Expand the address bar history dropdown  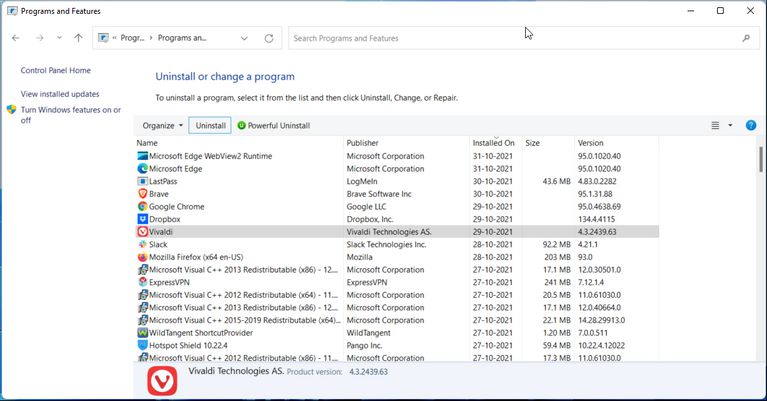(245, 38)
